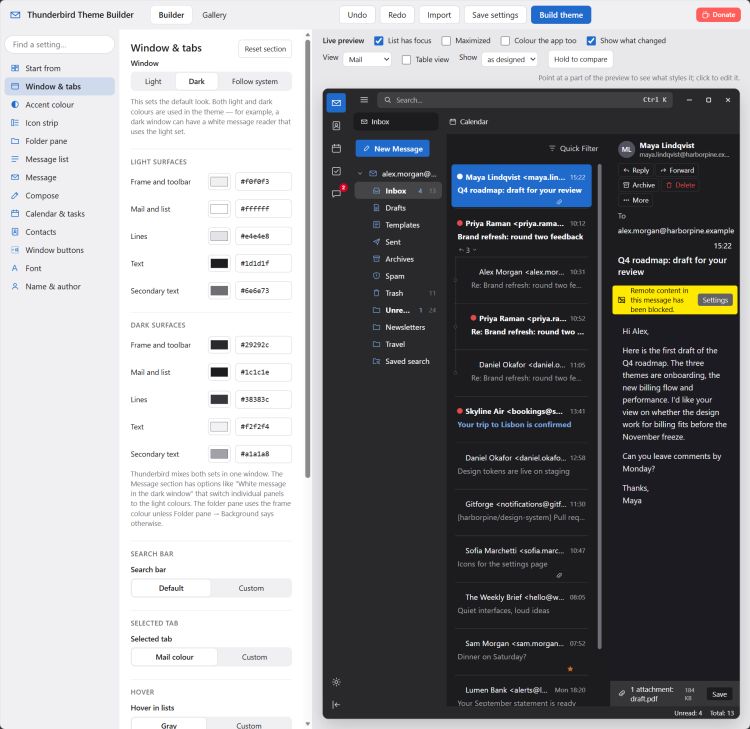Select Custom for the Selected tab
This screenshot has height=729, width=750.
click(x=254, y=657)
